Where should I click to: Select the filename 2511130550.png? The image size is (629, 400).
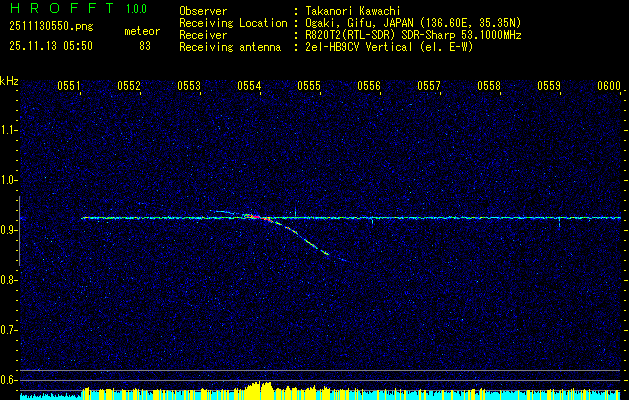(x=51, y=27)
